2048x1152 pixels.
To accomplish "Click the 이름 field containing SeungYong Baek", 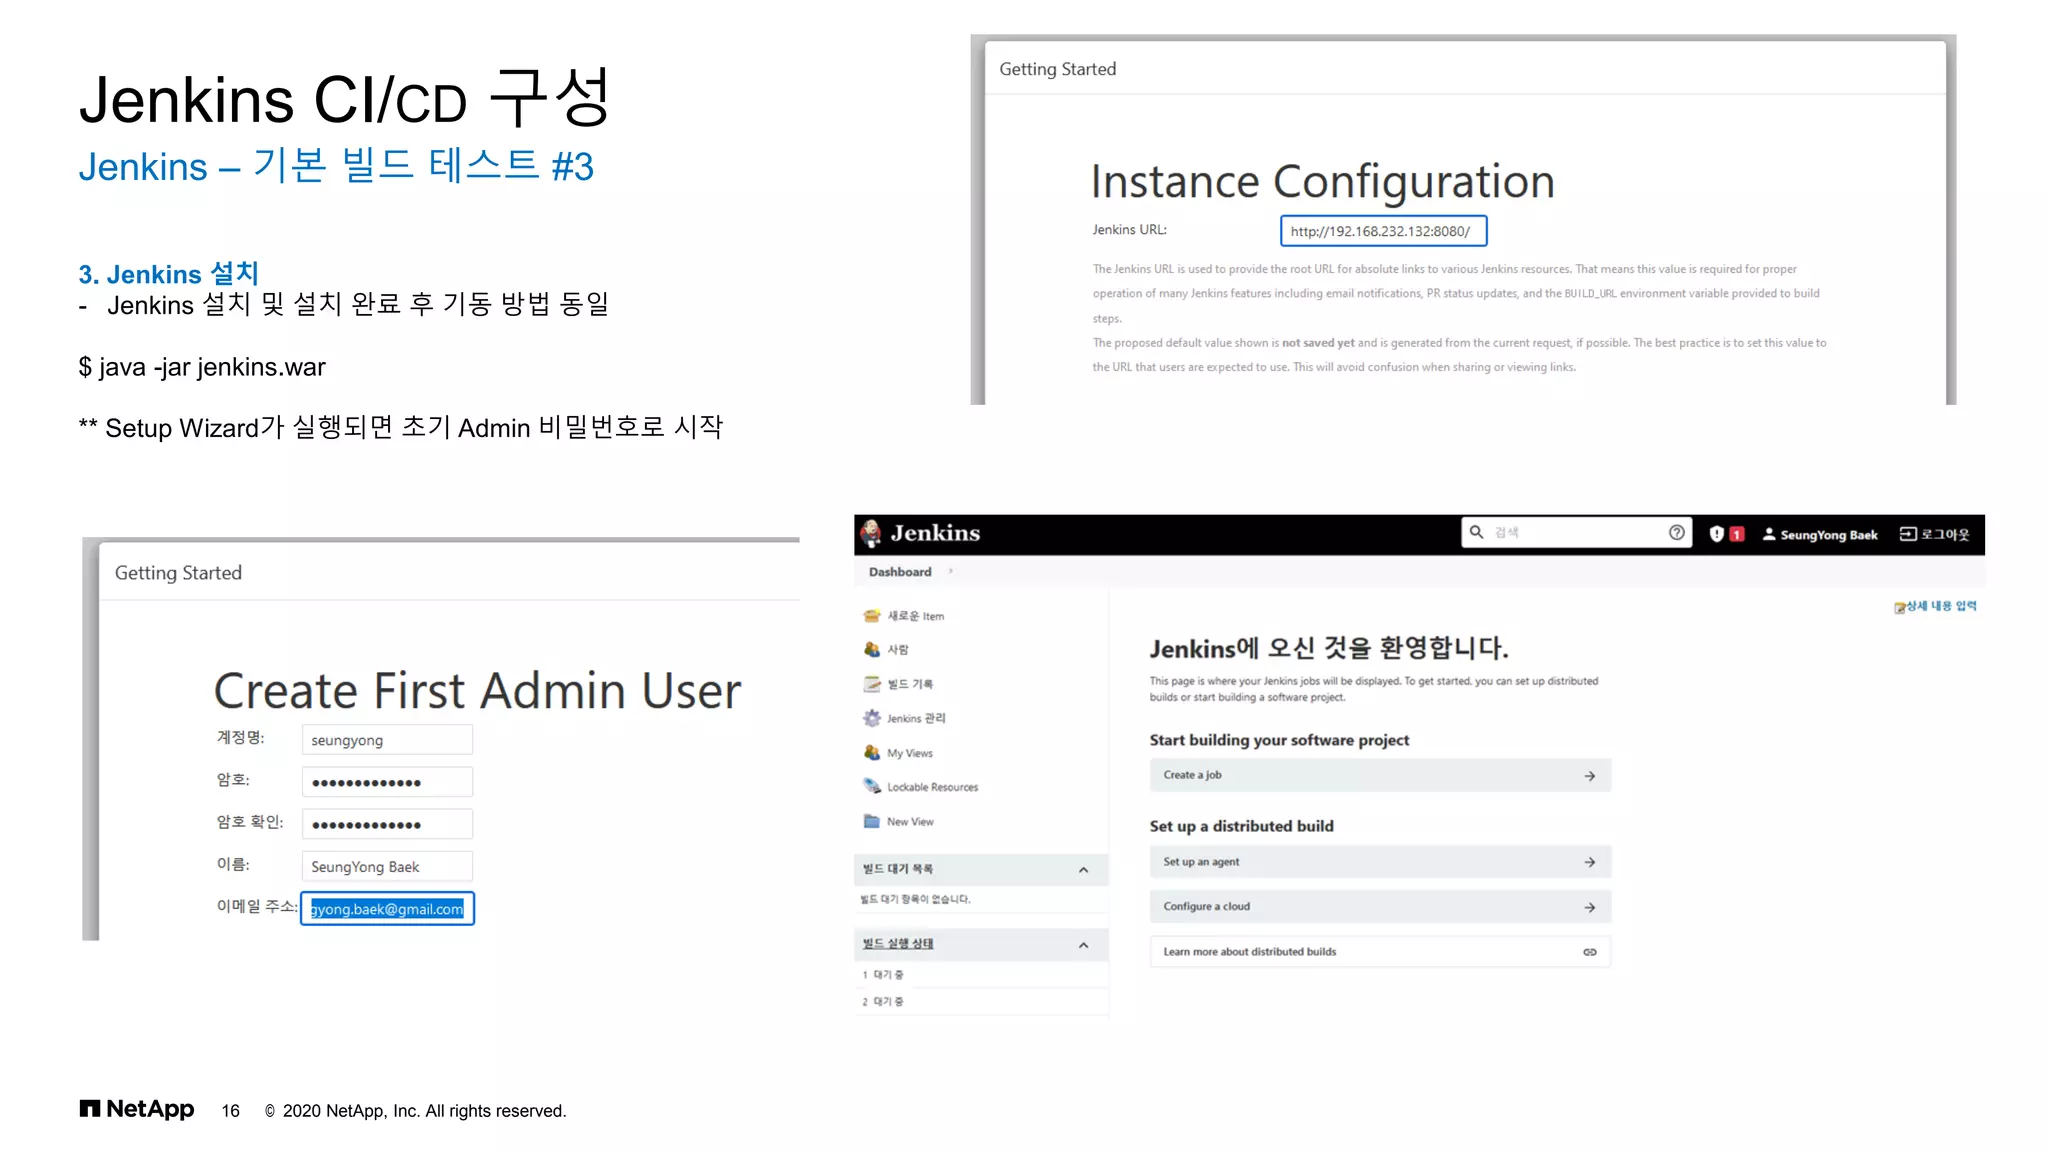I will [x=387, y=866].
